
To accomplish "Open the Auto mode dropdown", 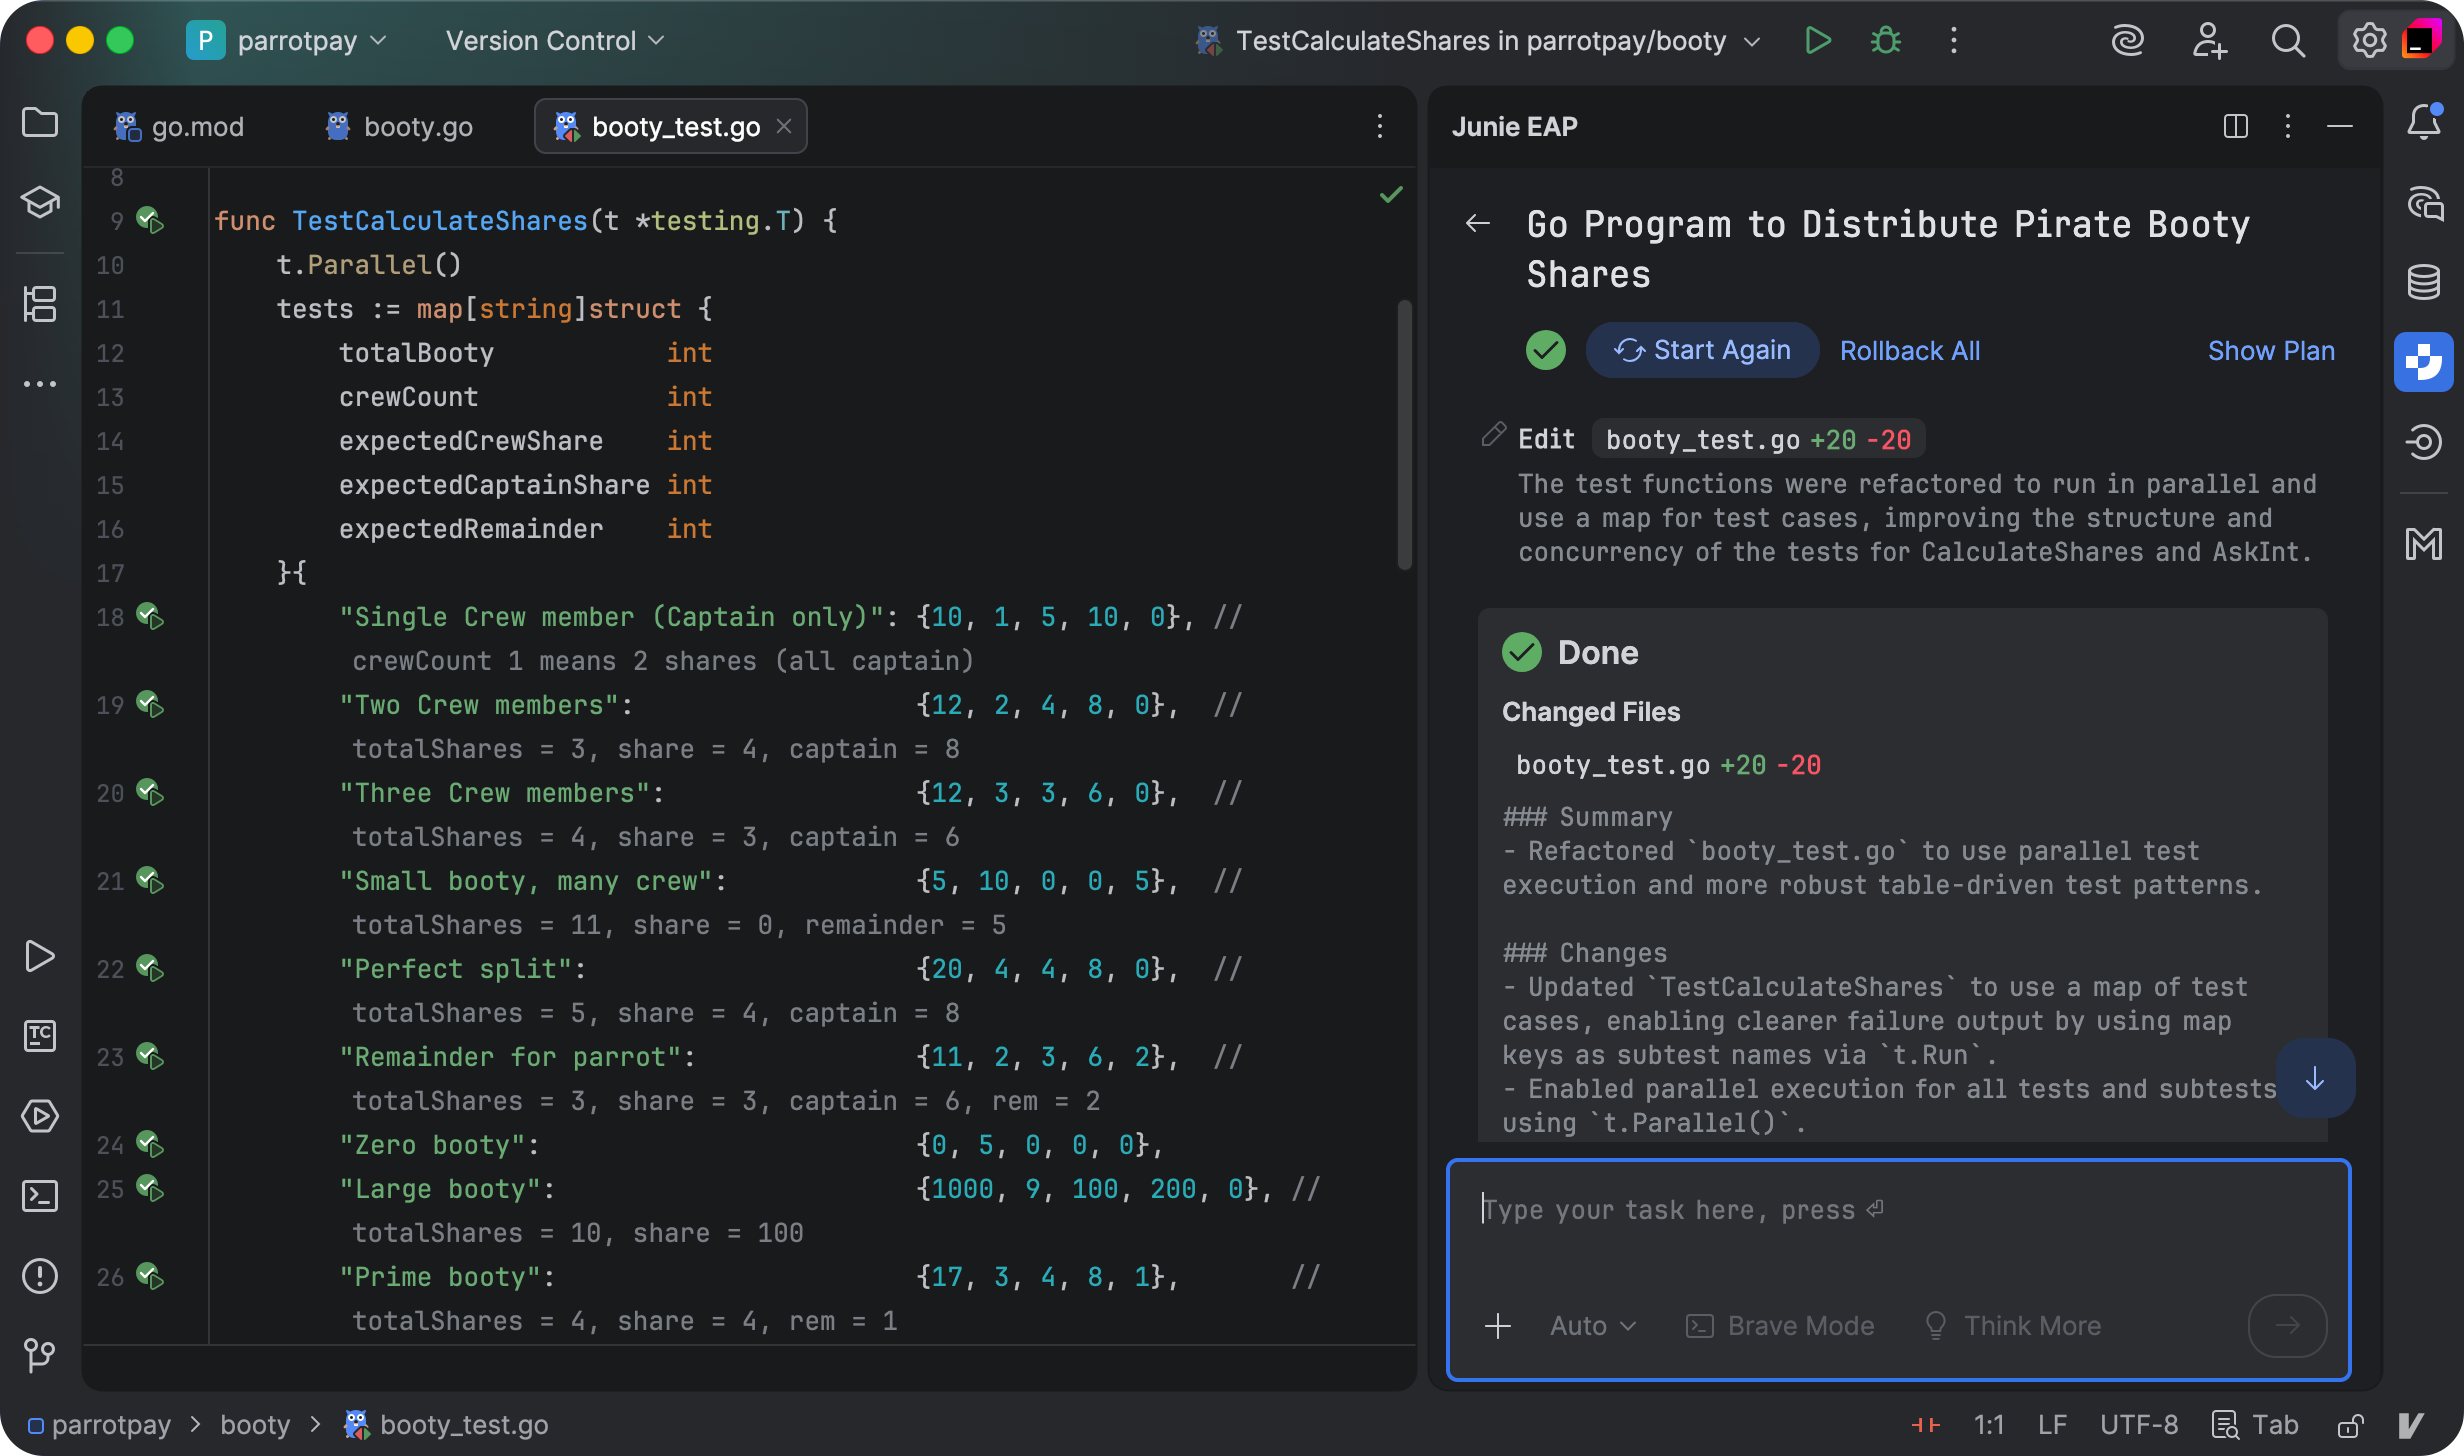I will (x=1593, y=1326).
